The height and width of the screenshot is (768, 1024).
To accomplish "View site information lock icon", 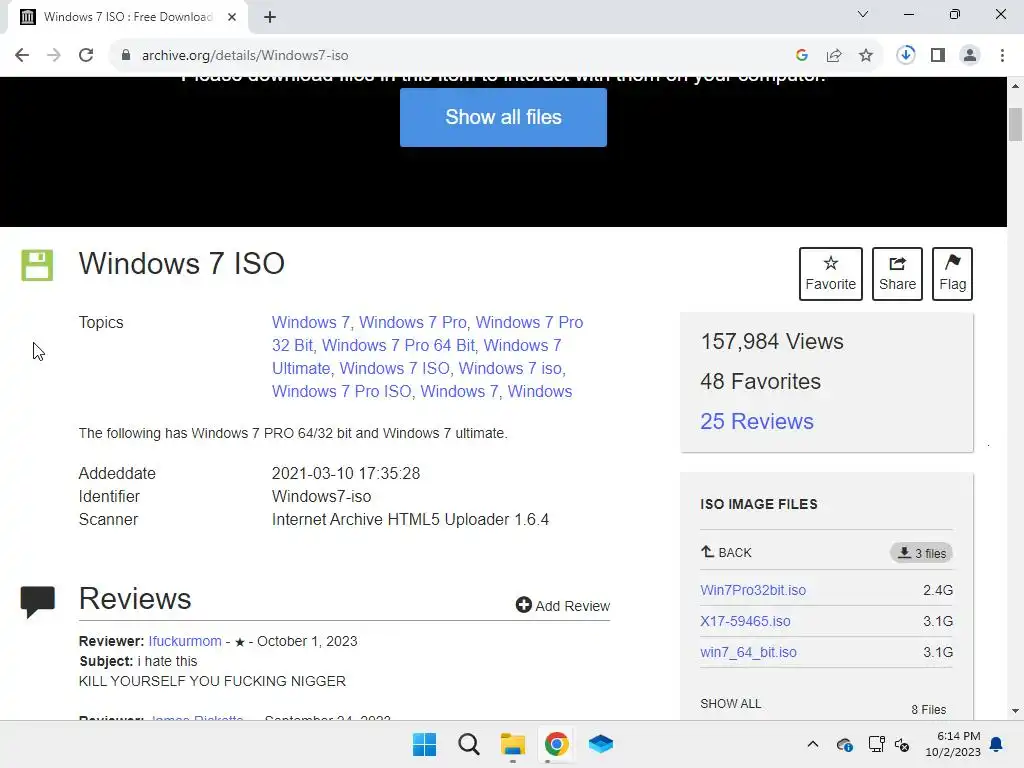I will [x=125, y=56].
